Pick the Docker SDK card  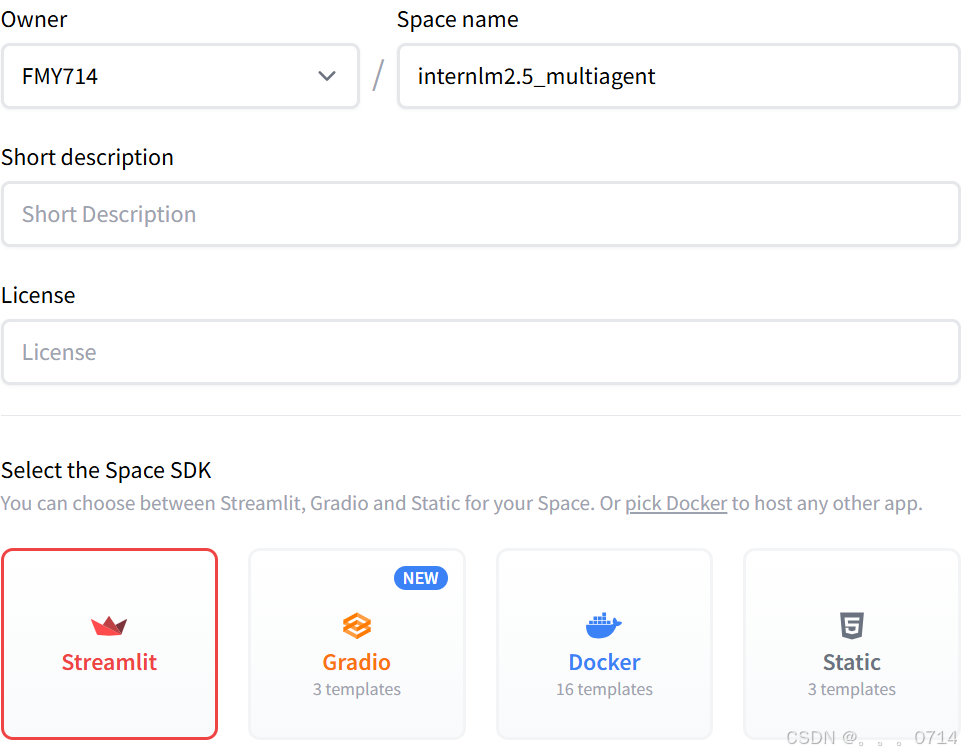[604, 643]
